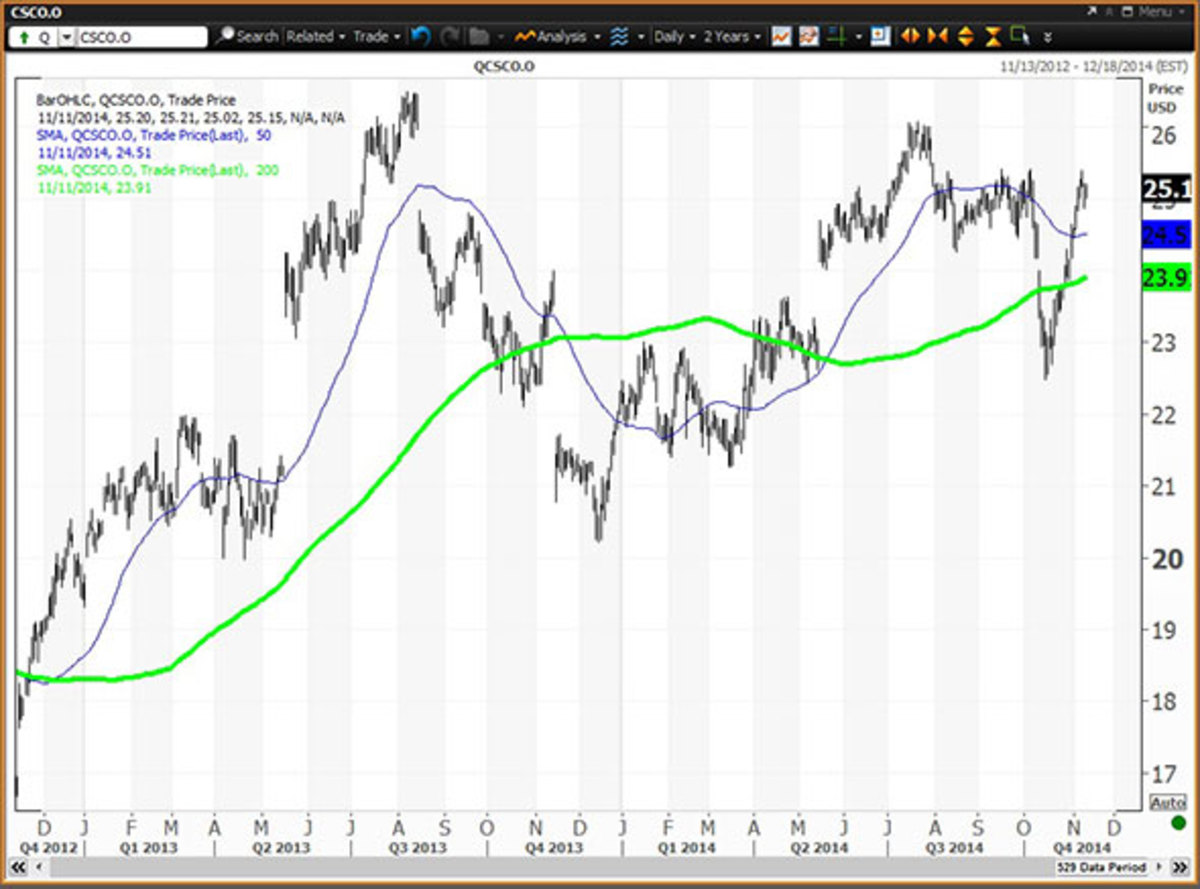
Task: Click the double-arrow scroll-to-end button
Action: (x=1181, y=866)
